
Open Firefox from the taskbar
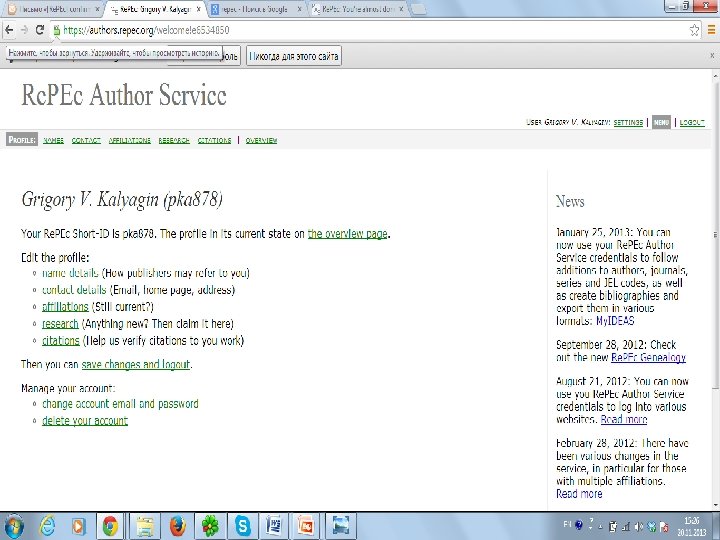point(177,526)
